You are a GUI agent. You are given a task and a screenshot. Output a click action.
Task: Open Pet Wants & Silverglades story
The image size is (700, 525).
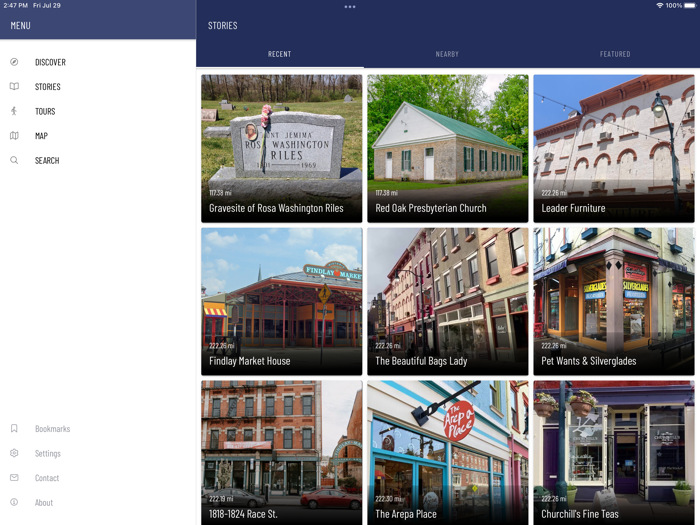tap(614, 301)
